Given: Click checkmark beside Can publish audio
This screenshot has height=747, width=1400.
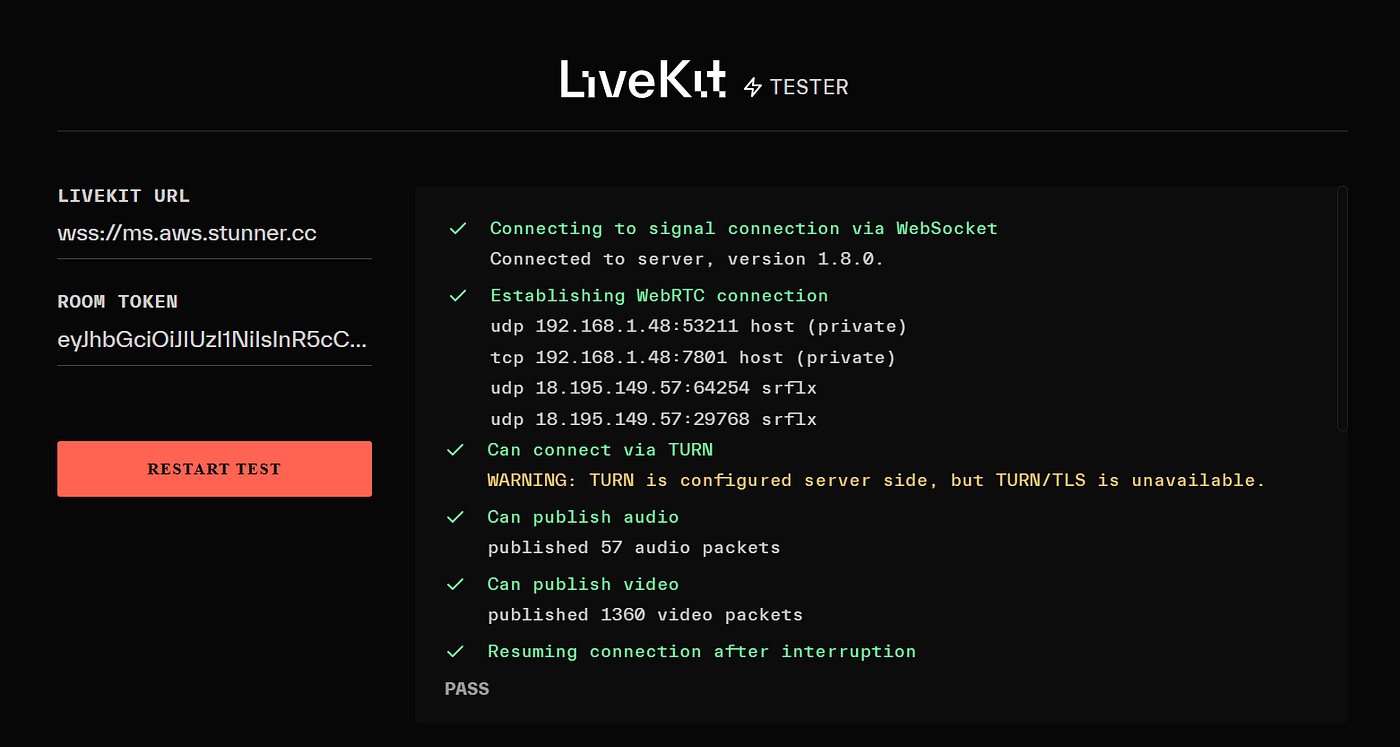Looking at the screenshot, I should pyautogui.click(x=455, y=517).
